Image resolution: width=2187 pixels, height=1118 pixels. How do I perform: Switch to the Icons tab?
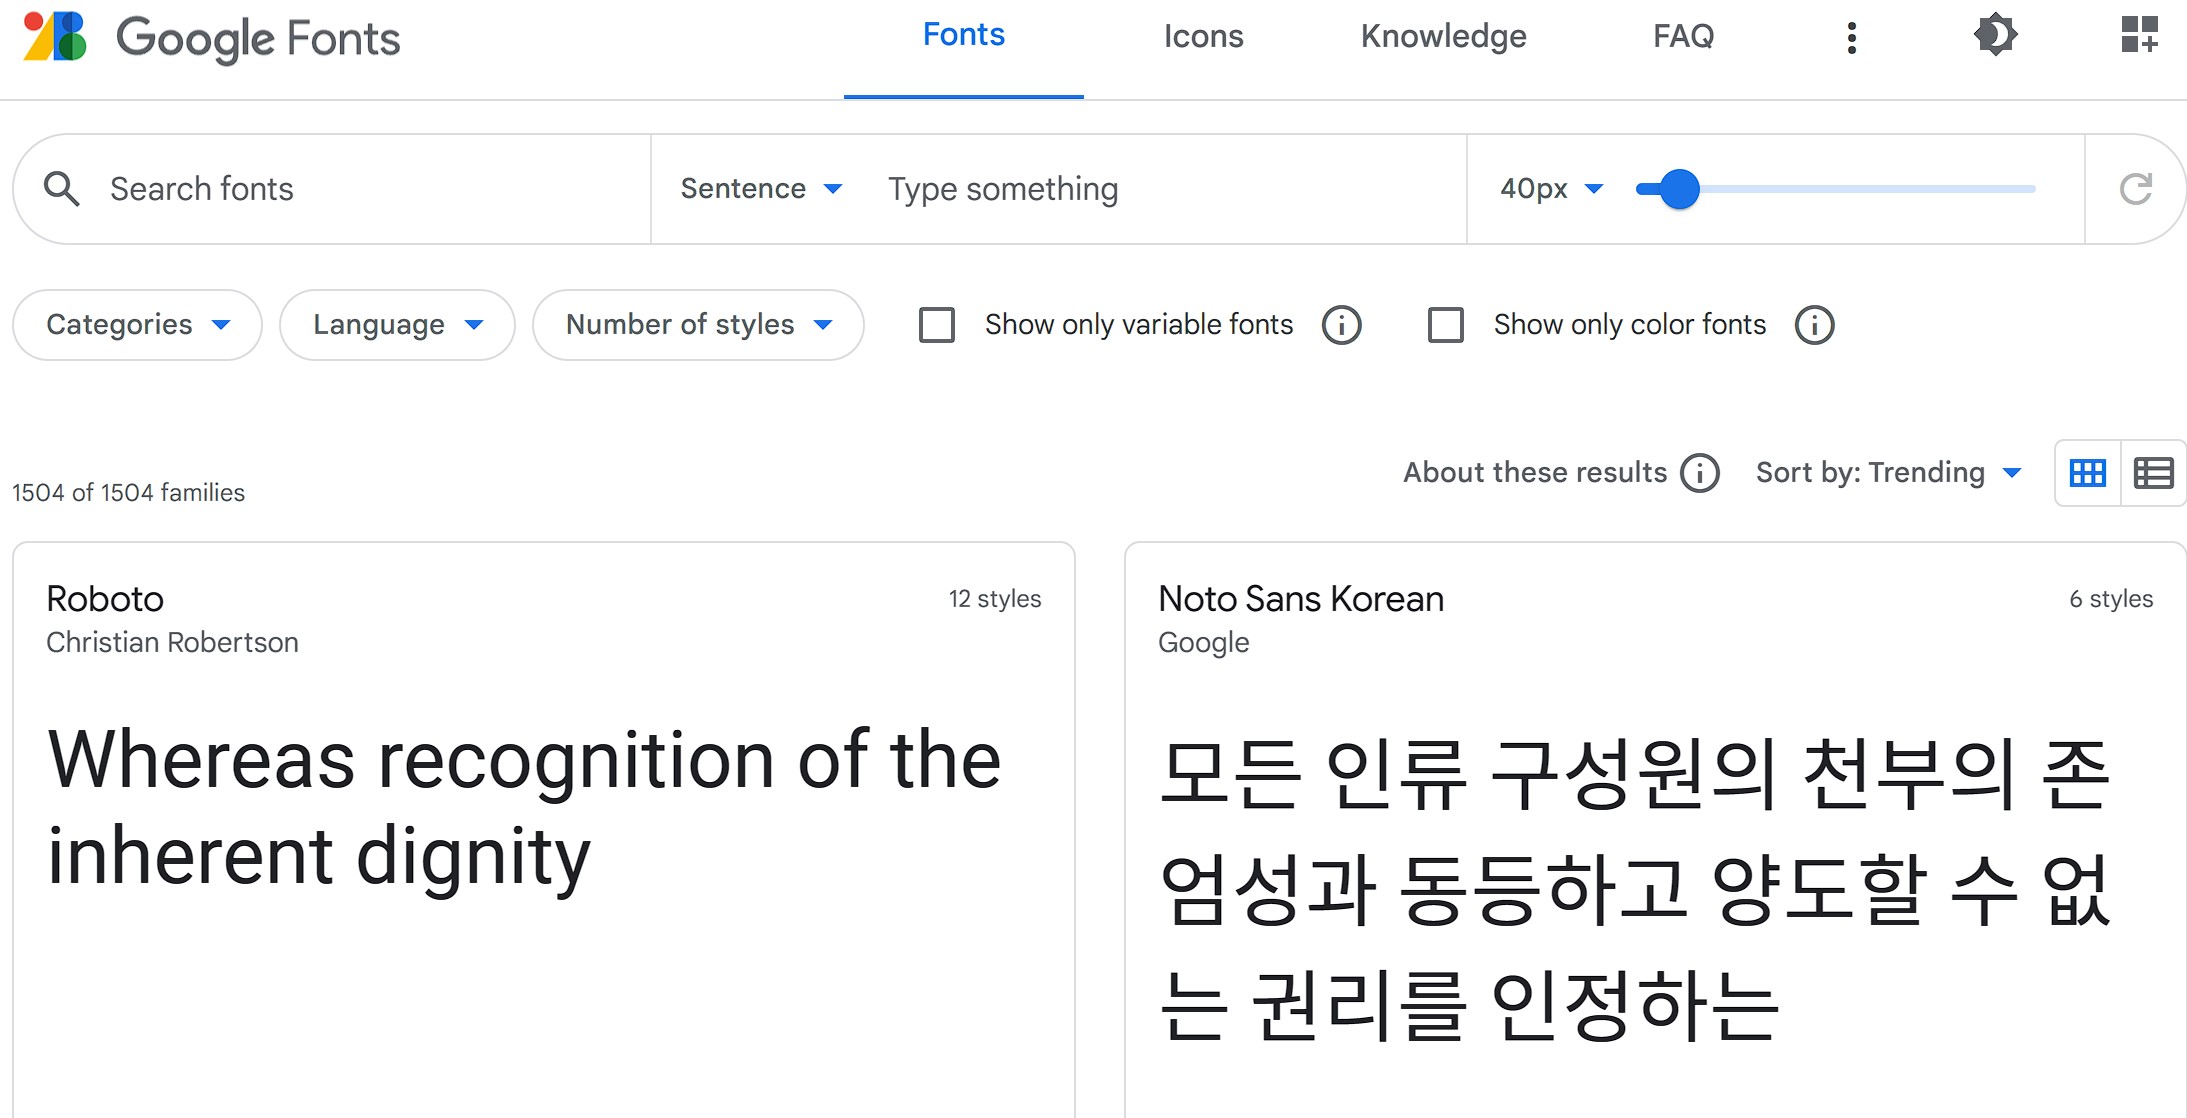(x=1203, y=36)
